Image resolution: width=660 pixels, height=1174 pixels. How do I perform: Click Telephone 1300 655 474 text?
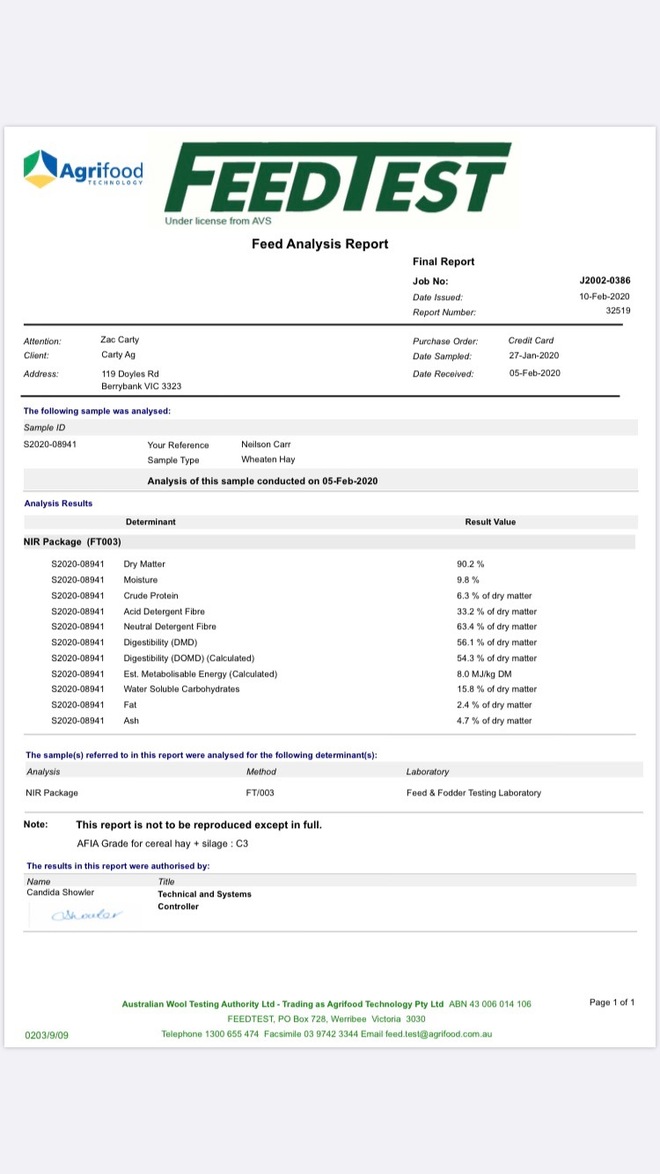tap(210, 1034)
